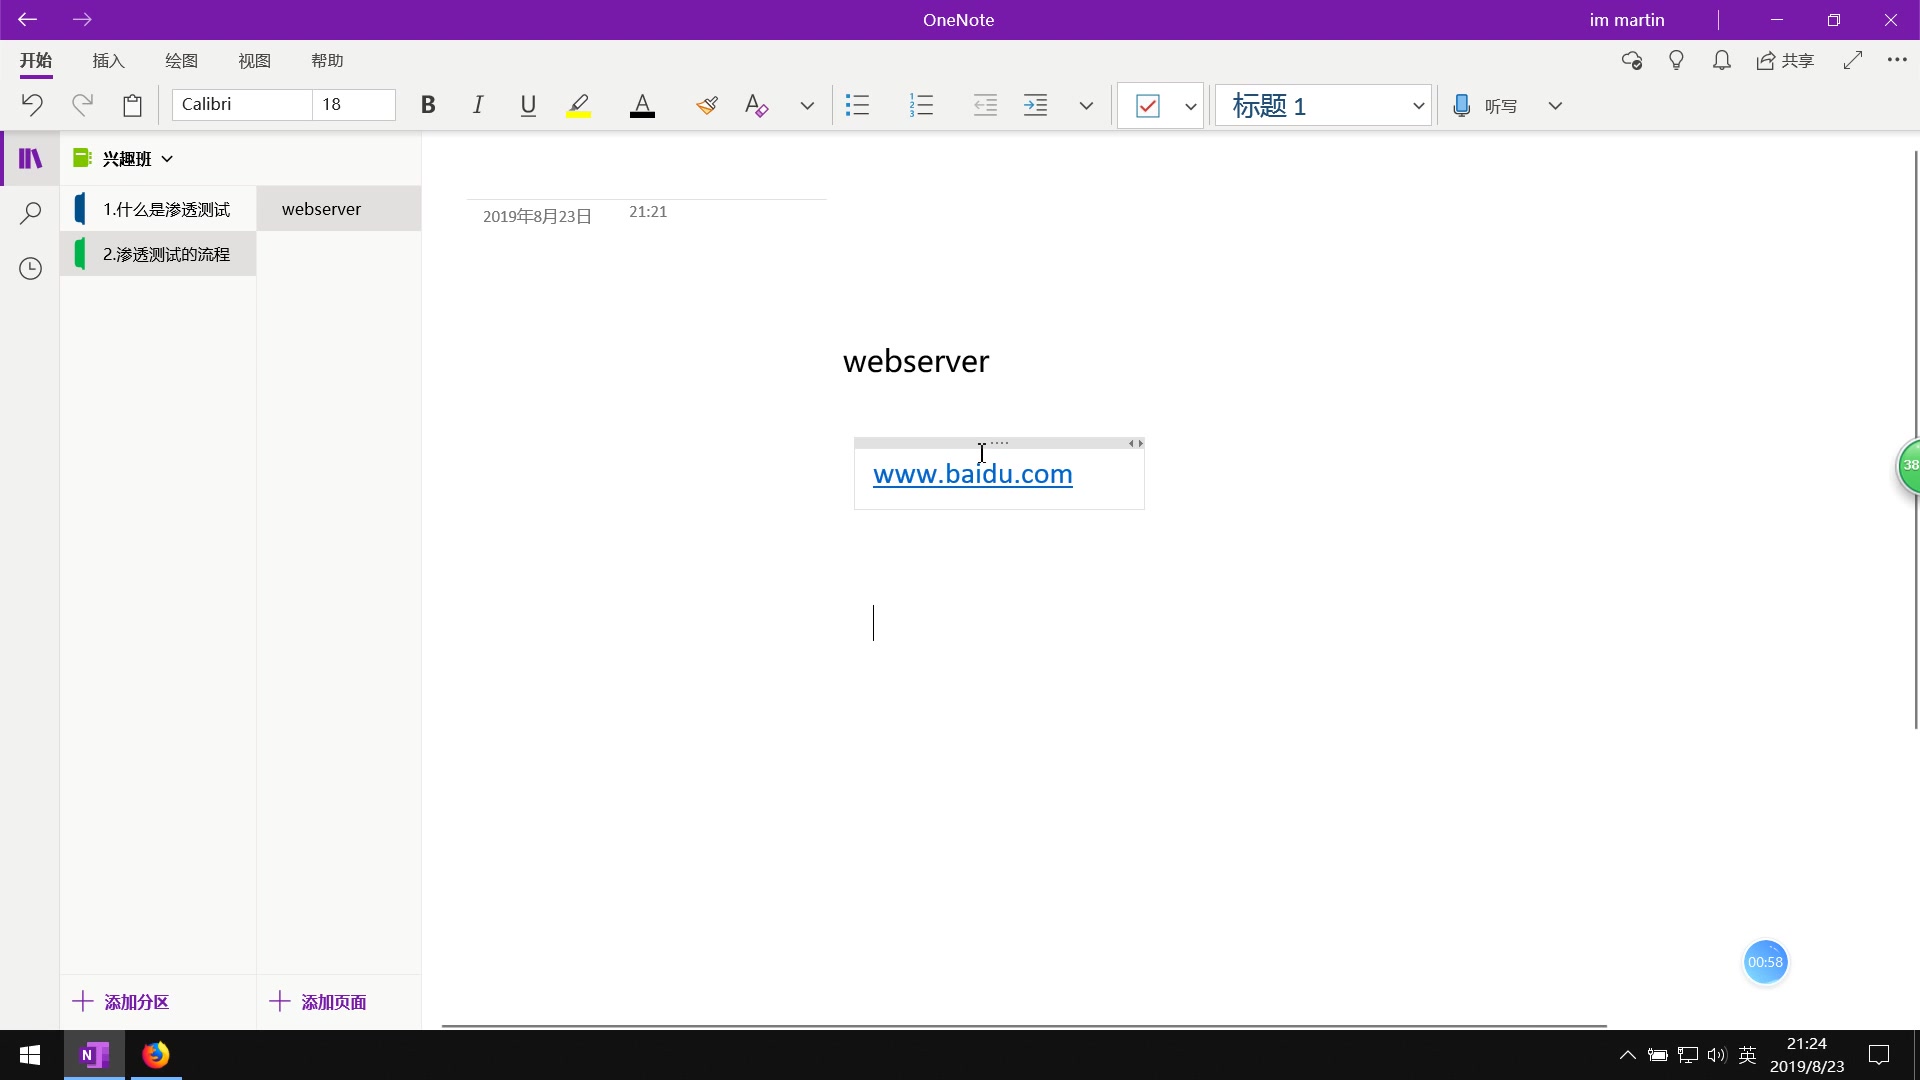
Task: Toggle bold formatting
Action: (x=428, y=105)
